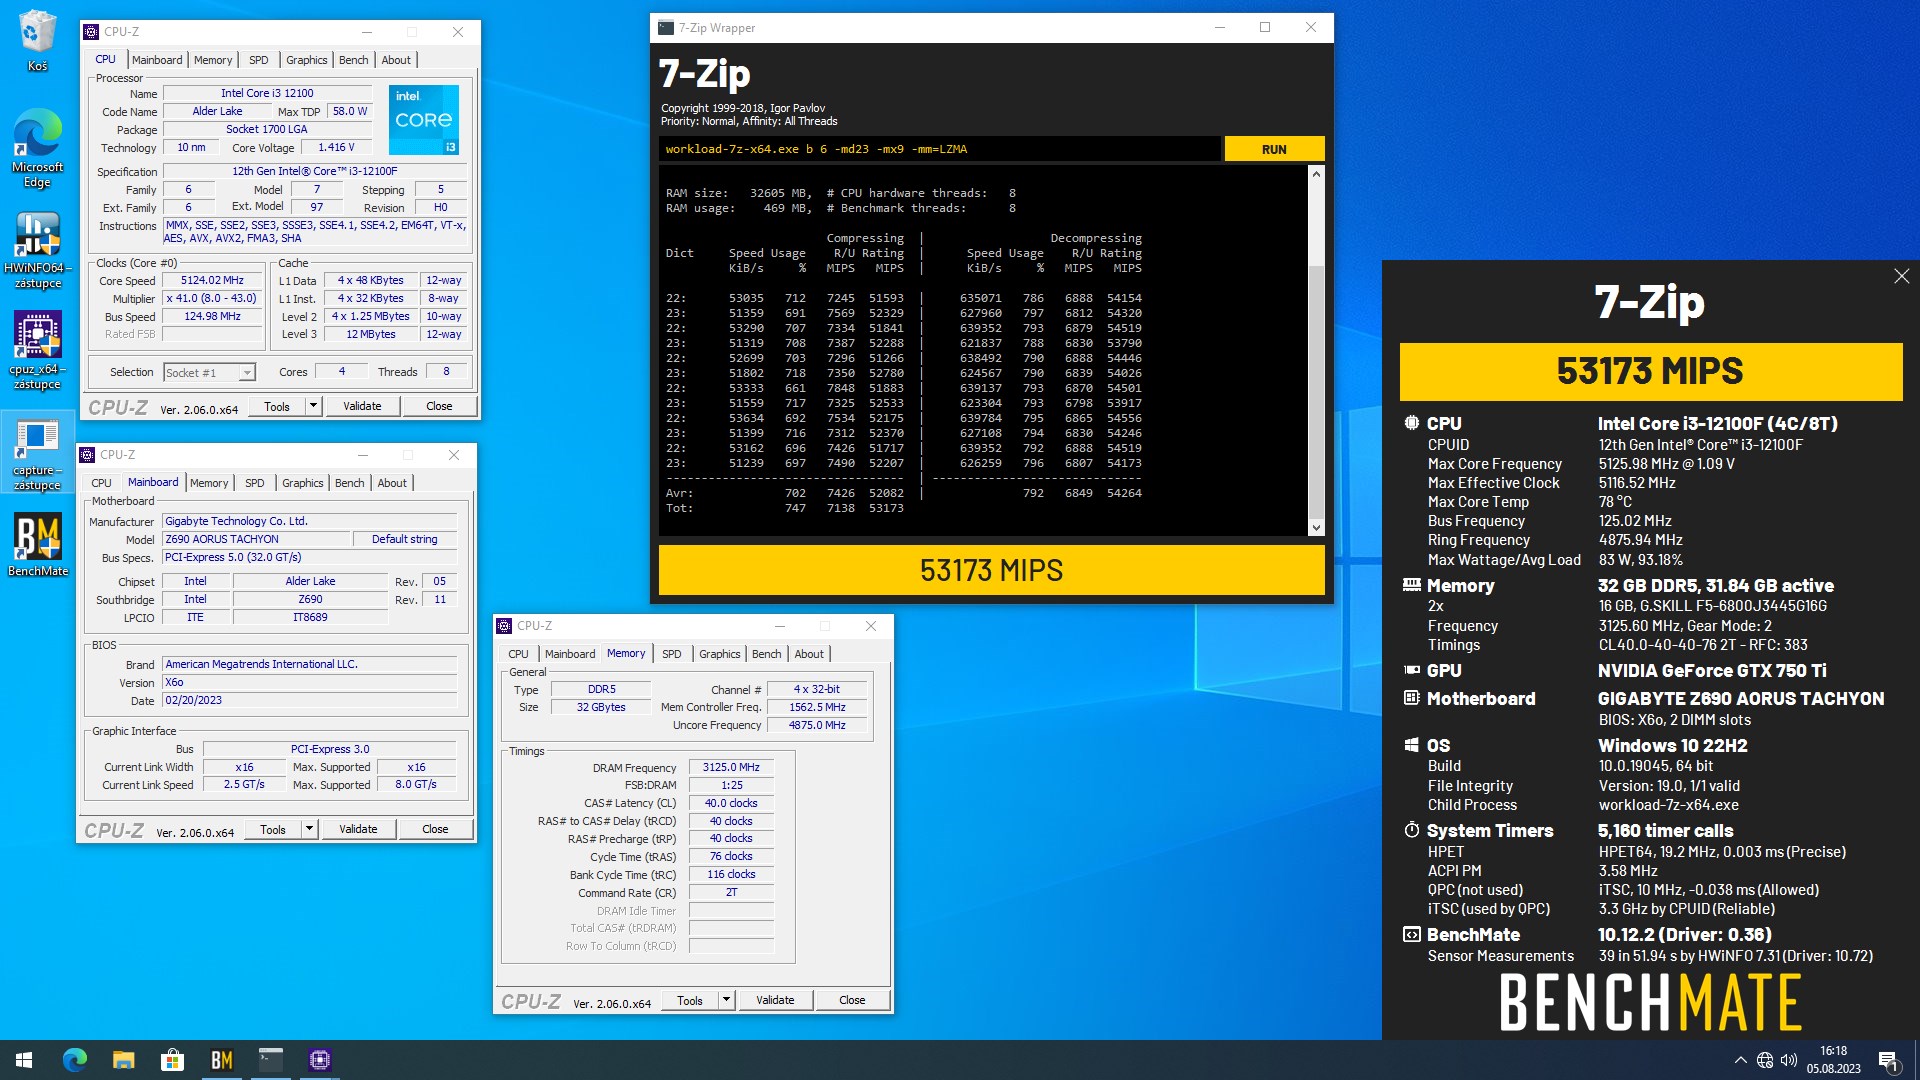Image resolution: width=1920 pixels, height=1080 pixels.
Task: Click the taskbar clock showing 16:18
Action: click(1833, 1060)
